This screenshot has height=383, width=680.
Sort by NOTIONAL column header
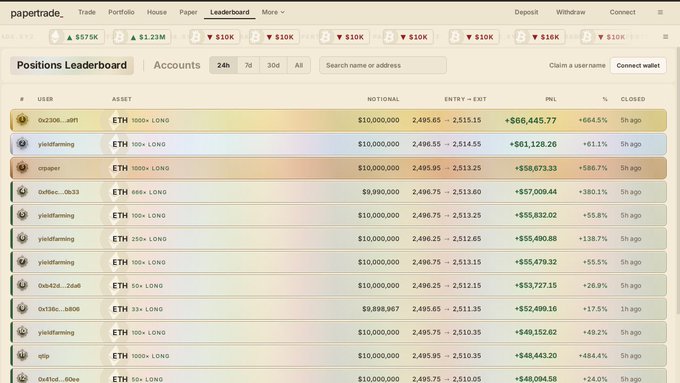pyautogui.click(x=383, y=99)
